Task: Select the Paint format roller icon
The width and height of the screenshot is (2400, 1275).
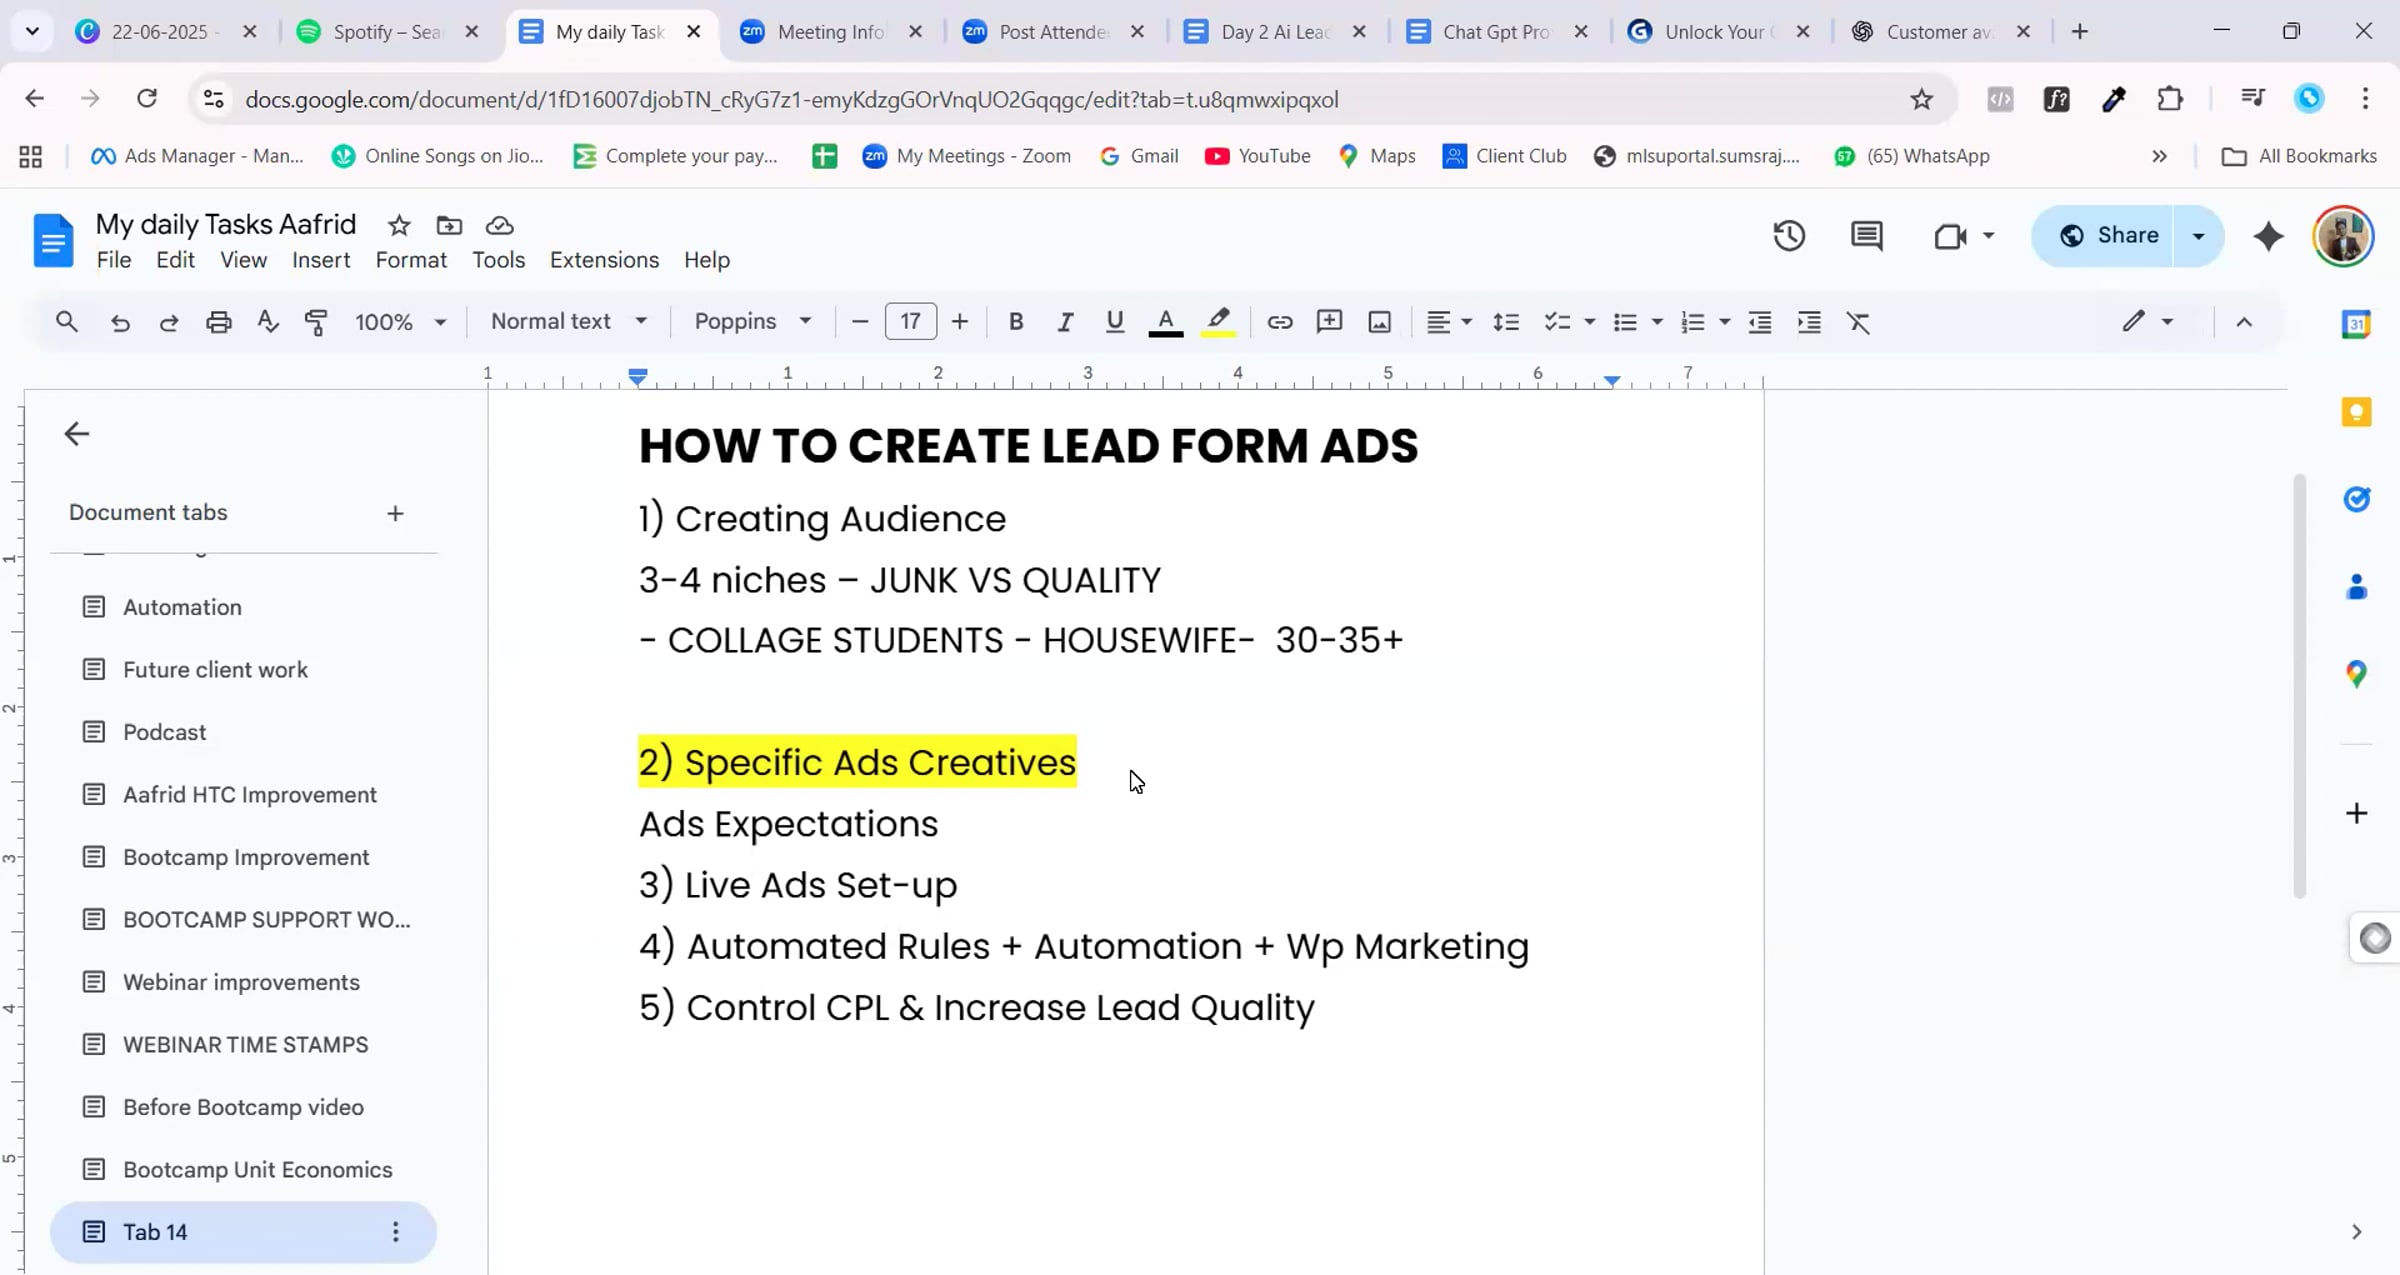Action: (316, 322)
